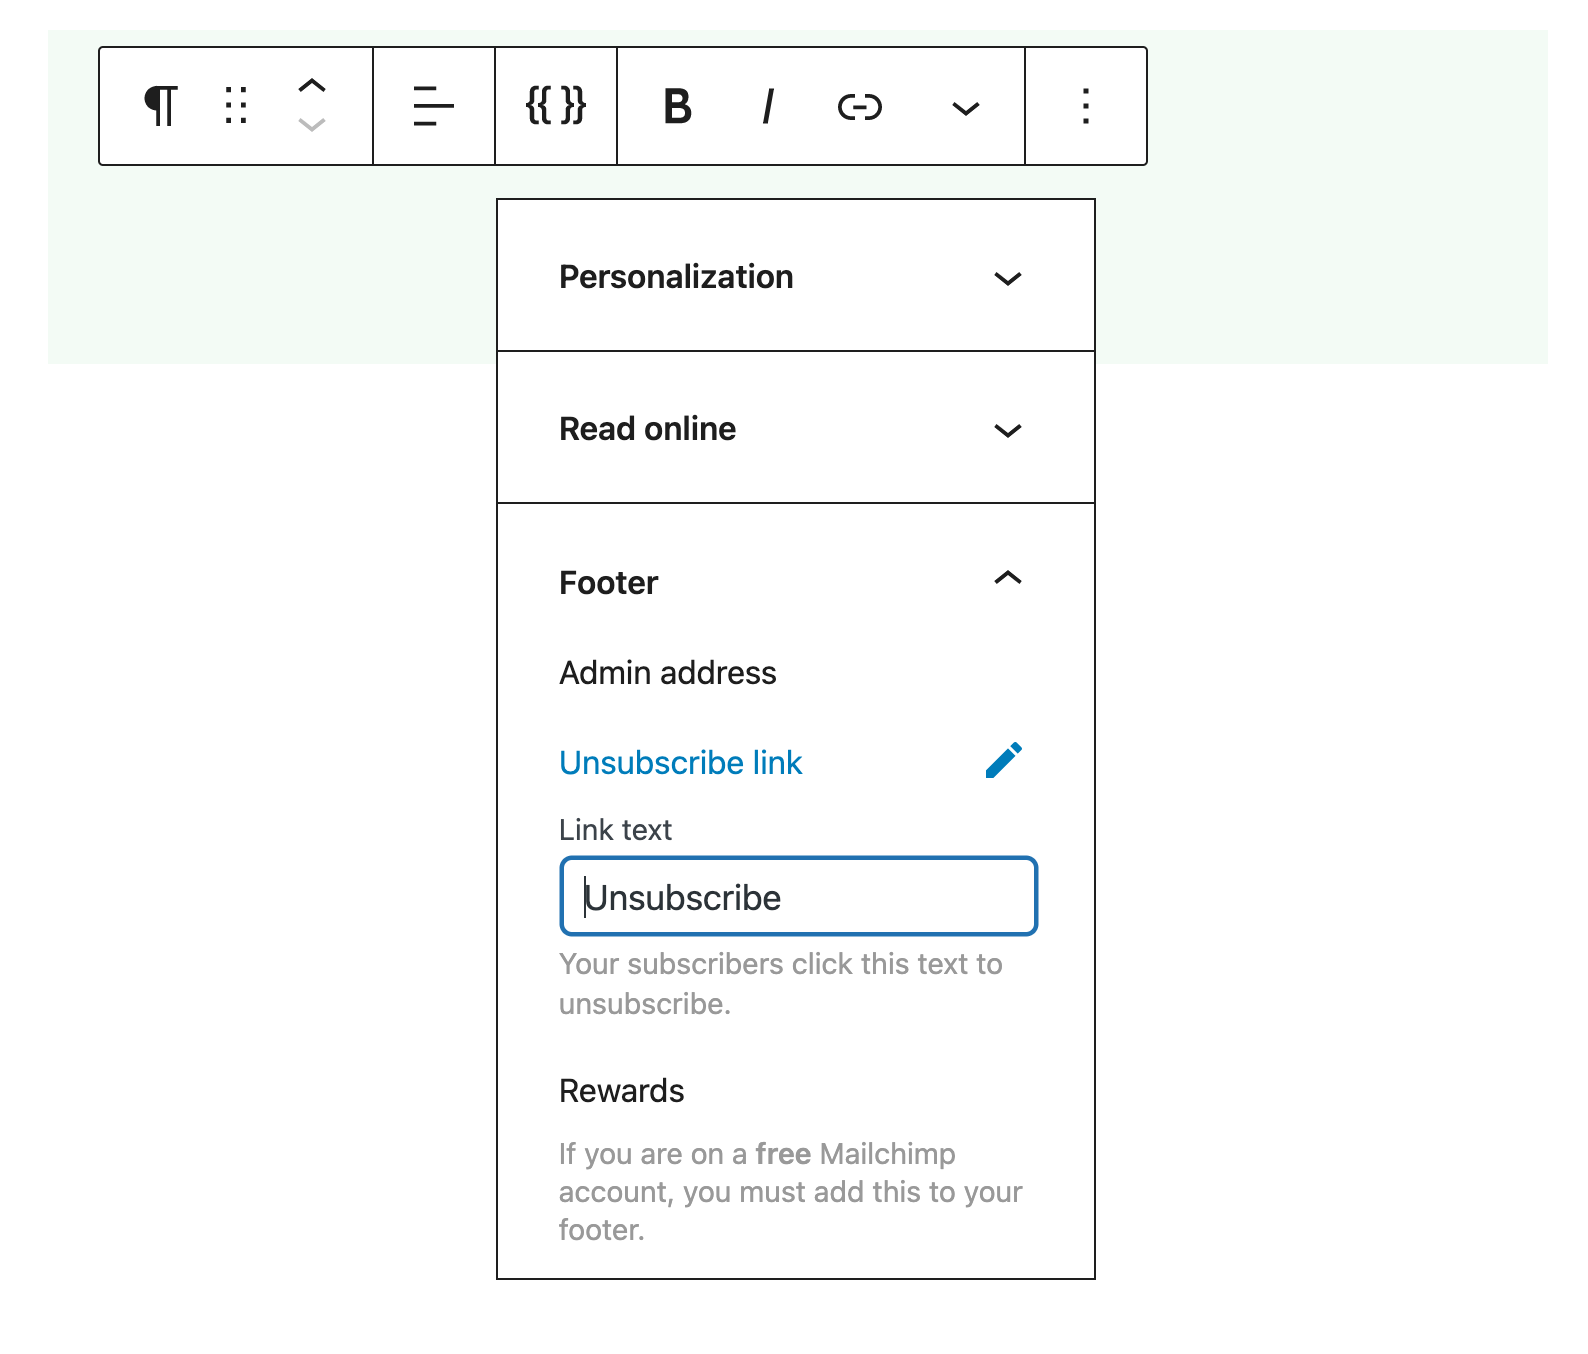Click the Unsubscribe link option
The height and width of the screenshot is (1354, 1588).
click(681, 763)
